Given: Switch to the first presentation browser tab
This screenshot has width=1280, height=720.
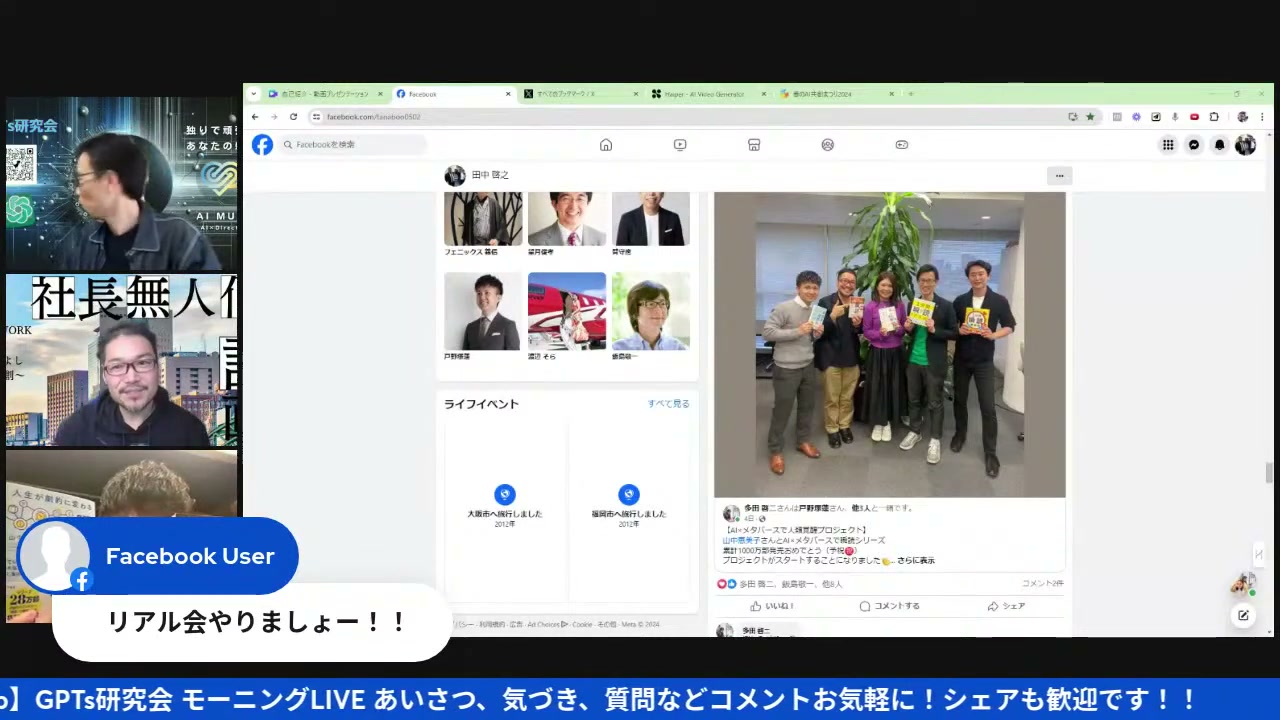Looking at the screenshot, I should point(325,94).
